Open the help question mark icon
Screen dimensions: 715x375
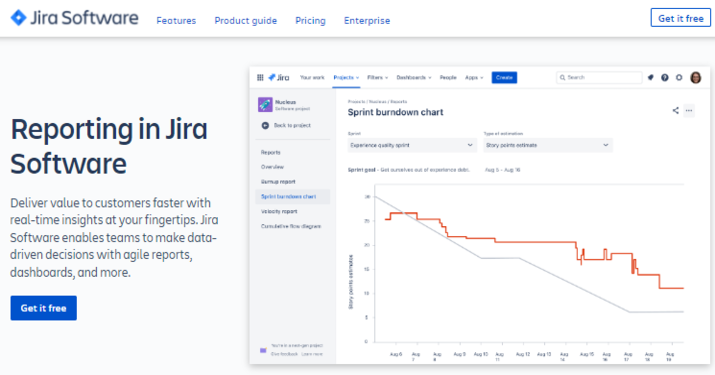click(665, 78)
